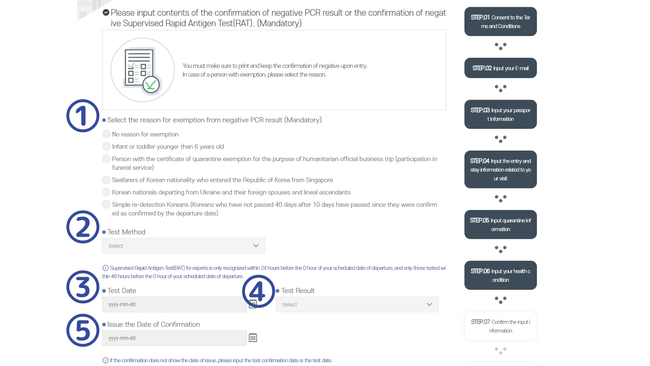The height and width of the screenshot is (366, 650).
Task: Go to STEP.01 Consent to Terms step
Action: pyautogui.click(x=500, y=22)
